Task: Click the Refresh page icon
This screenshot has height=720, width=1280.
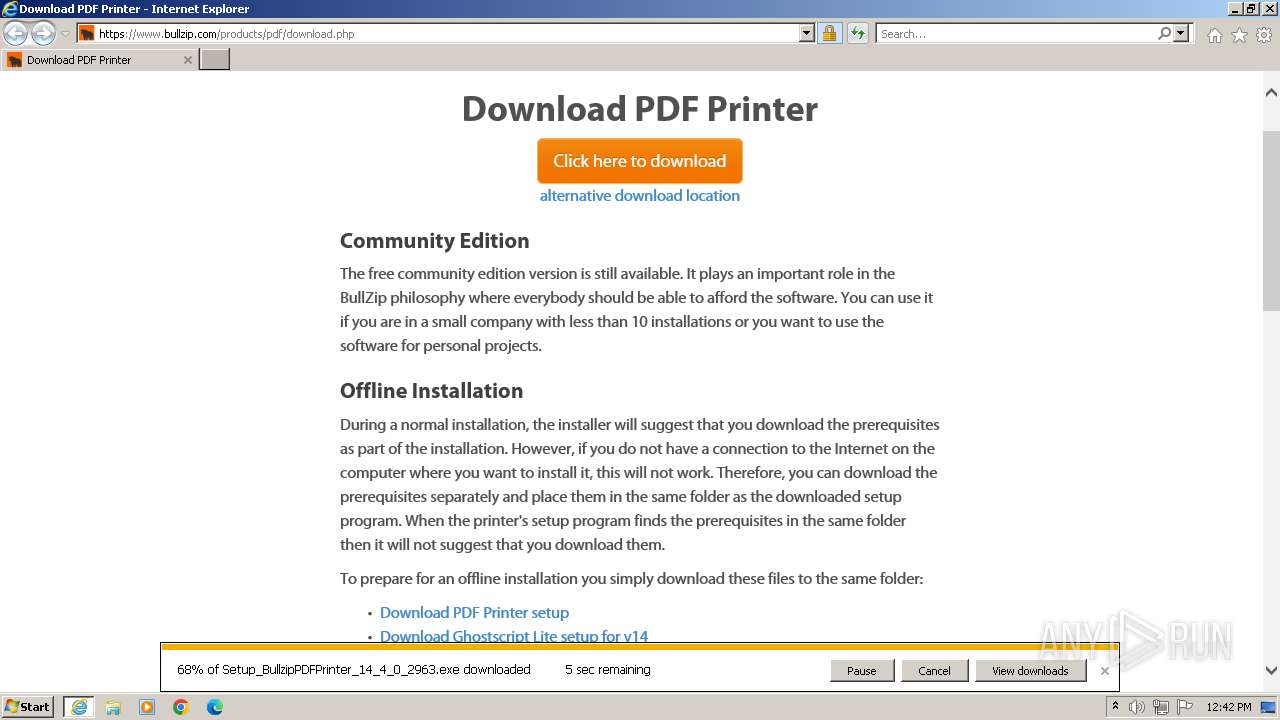Action: coord(858,33)
